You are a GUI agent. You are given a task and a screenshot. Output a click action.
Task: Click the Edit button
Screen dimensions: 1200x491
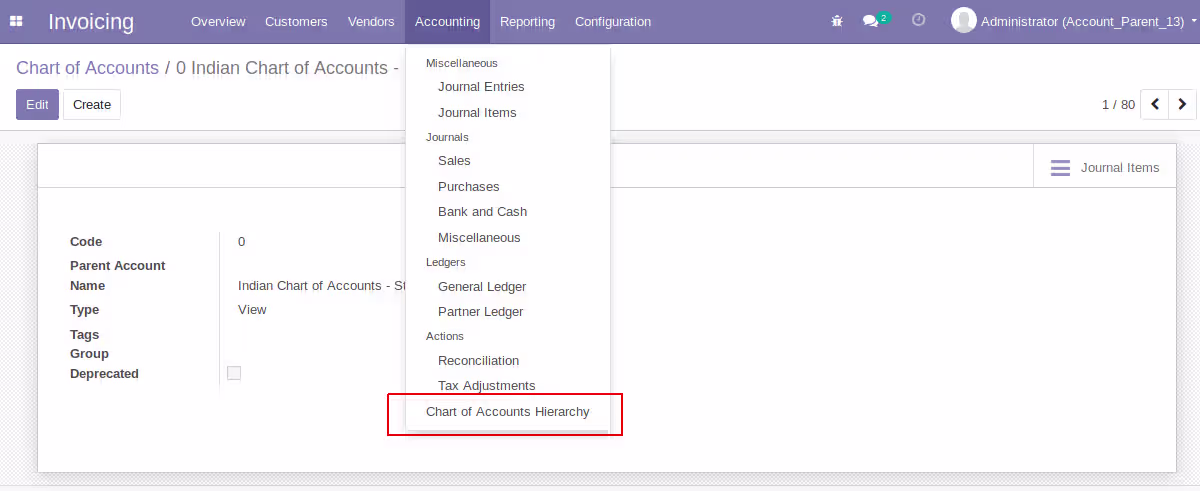37,104
